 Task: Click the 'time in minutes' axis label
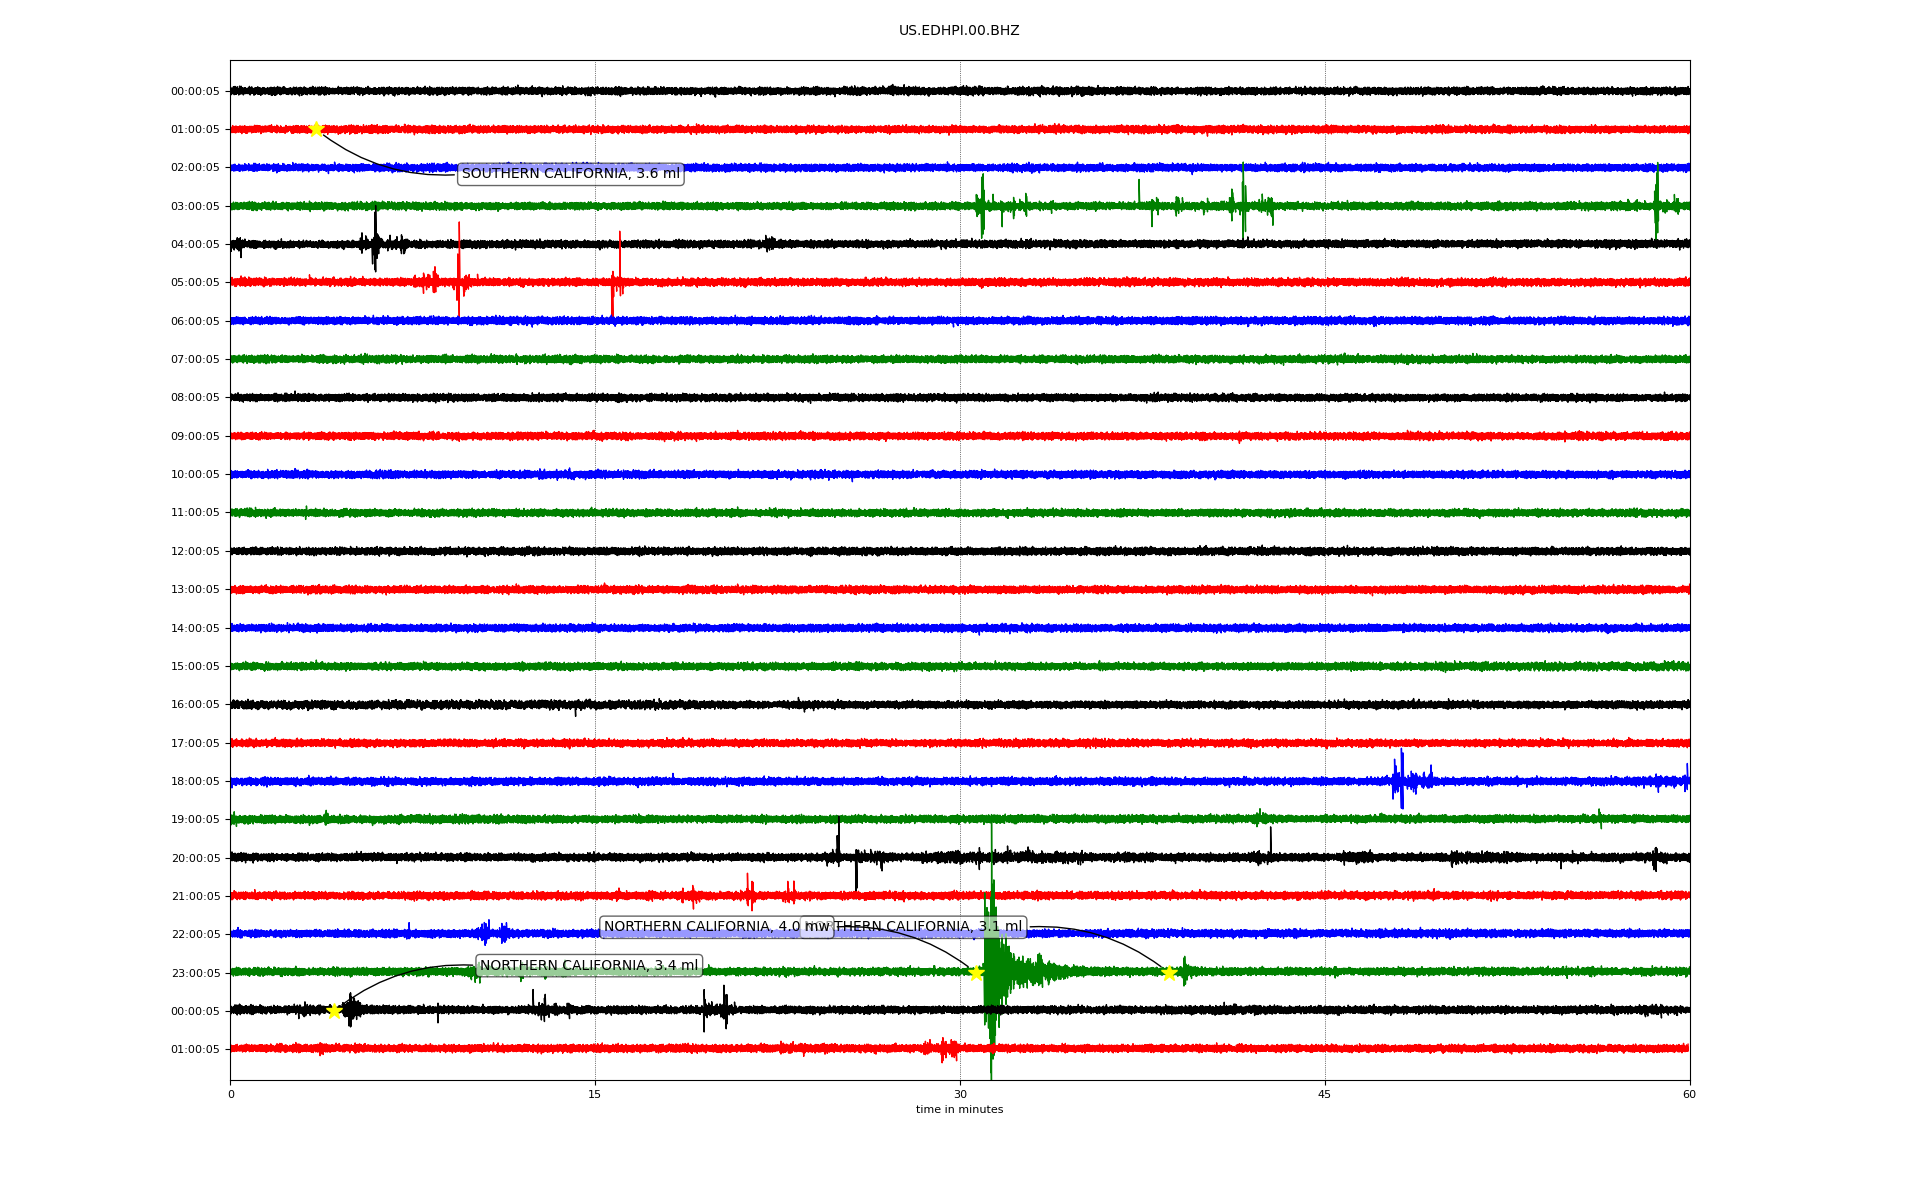959,1110
